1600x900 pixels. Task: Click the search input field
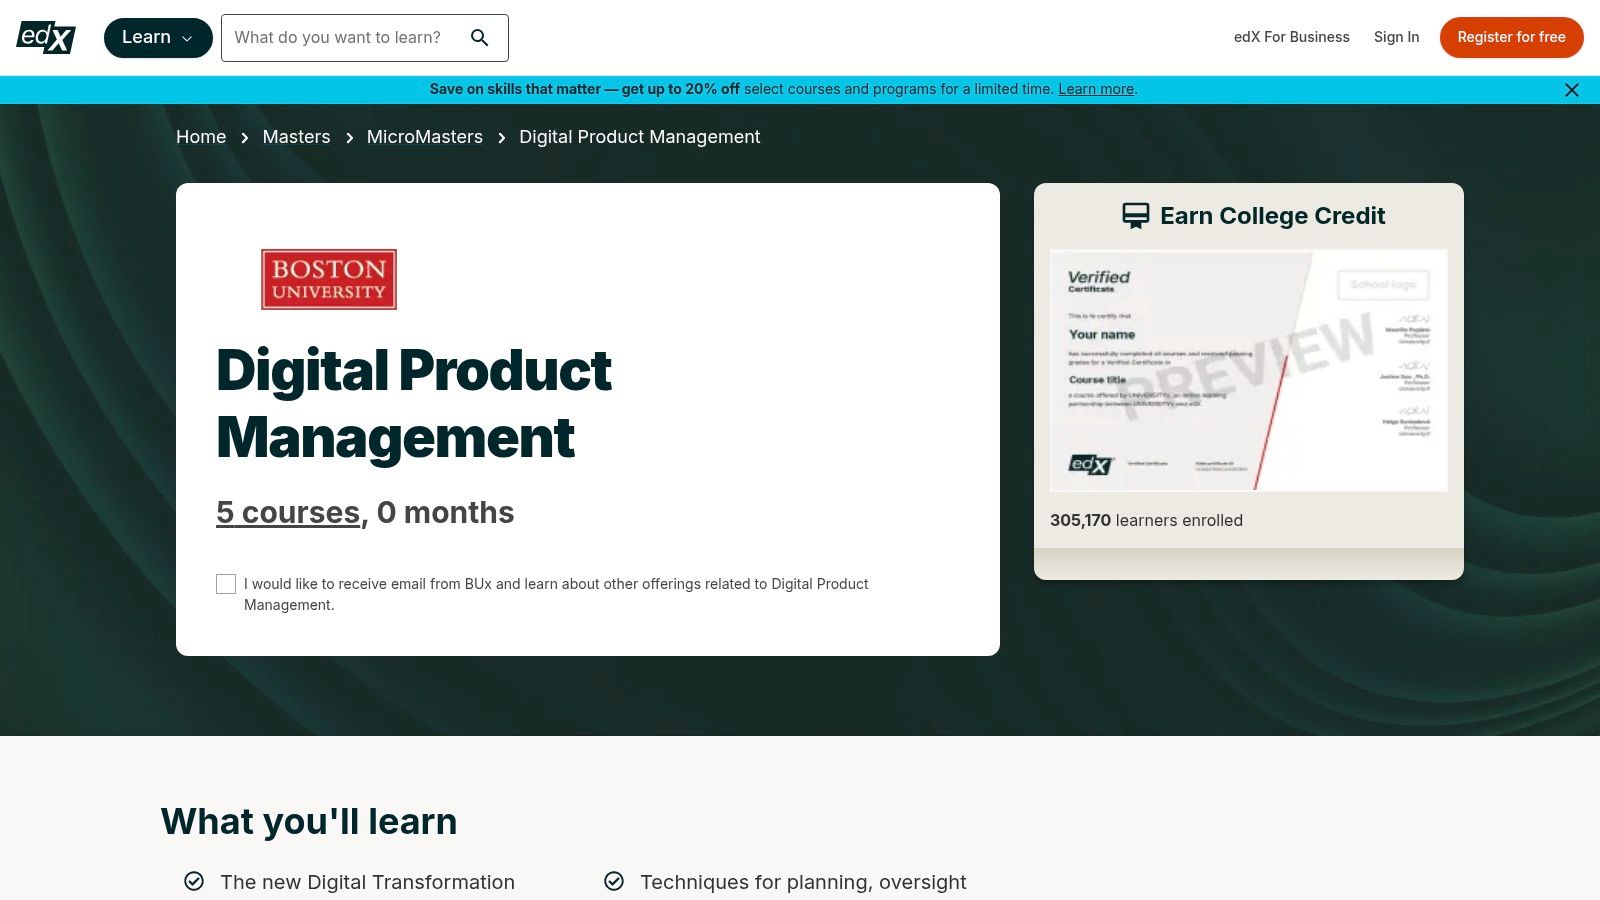350,37
